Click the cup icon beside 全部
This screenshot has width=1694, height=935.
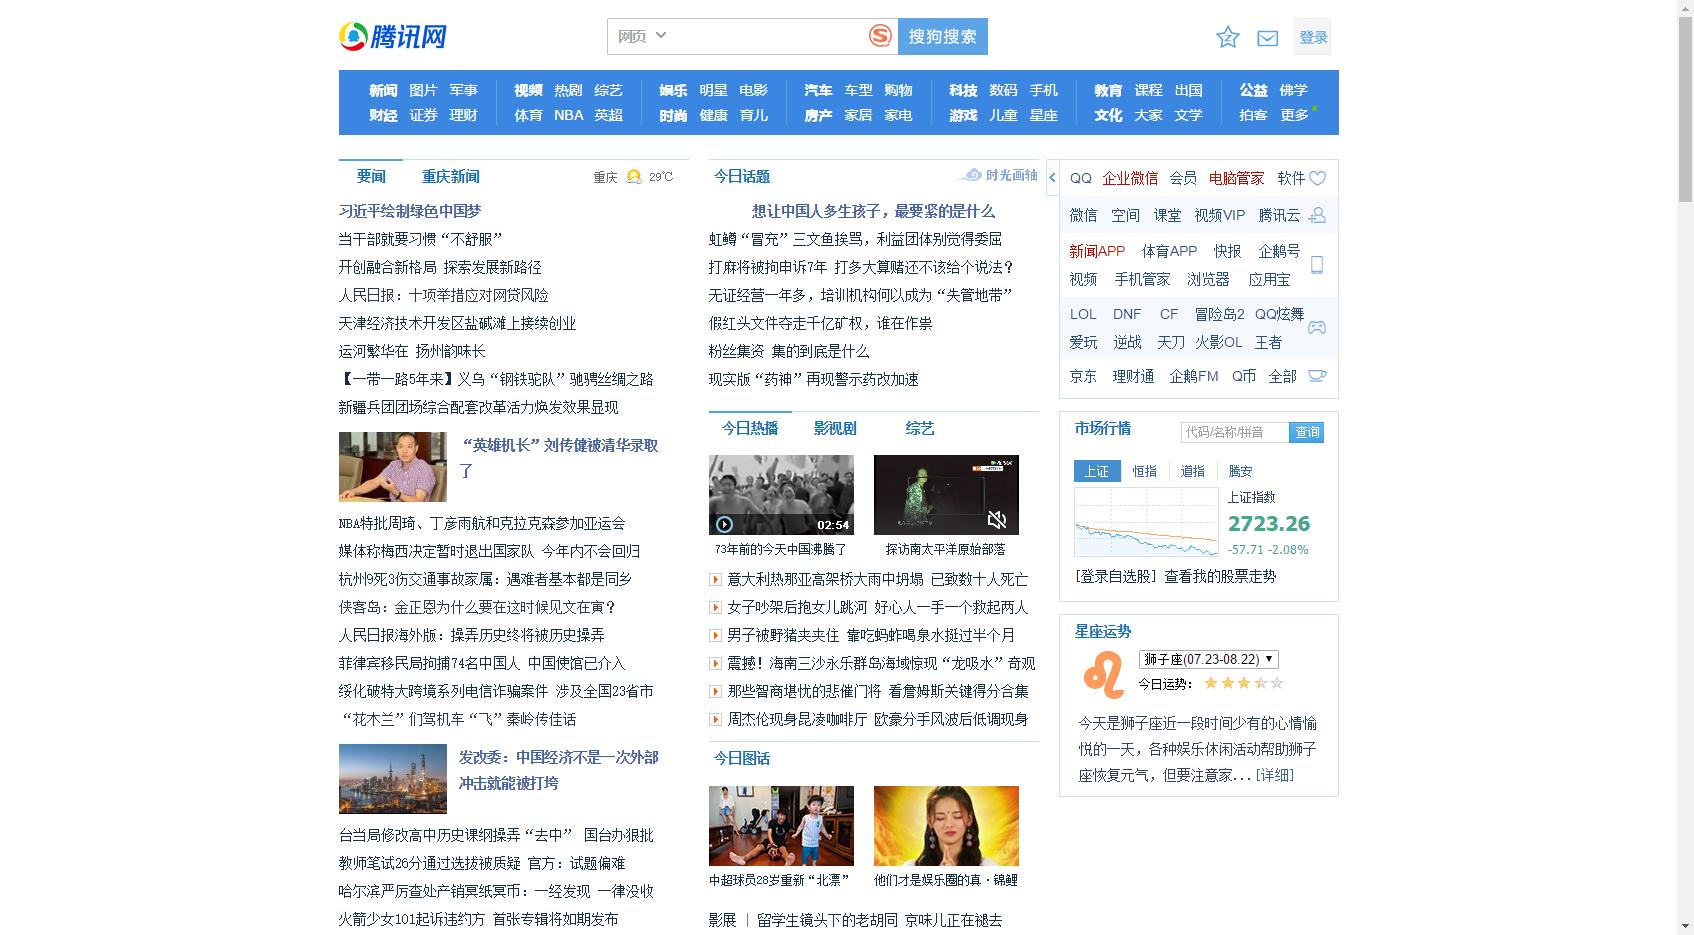pyautogui.click(x=1317, y=376)
